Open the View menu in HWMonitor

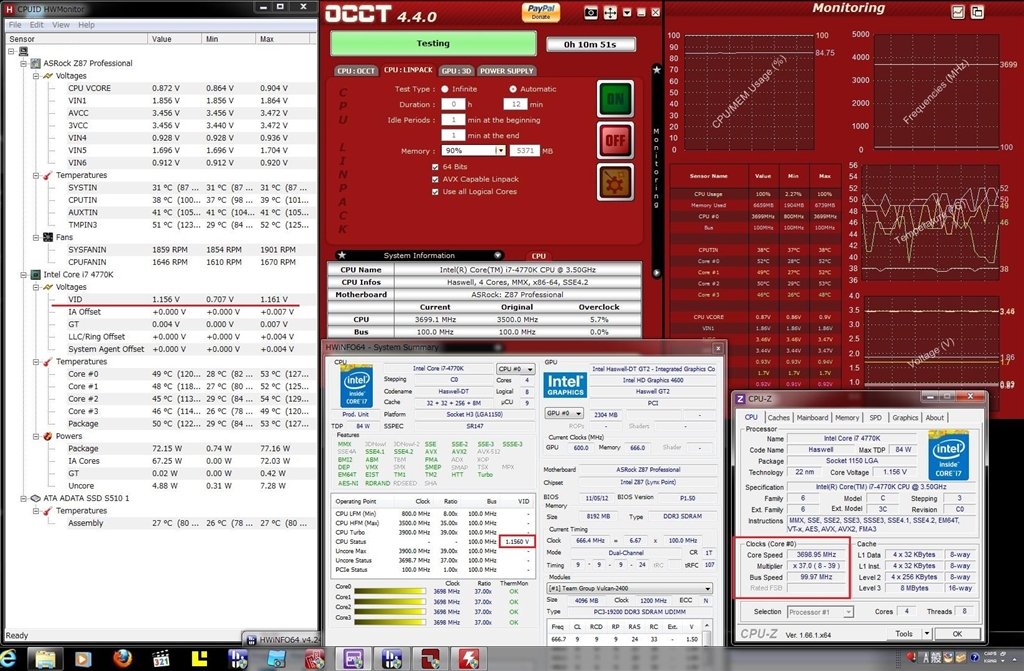pos(61,25)
